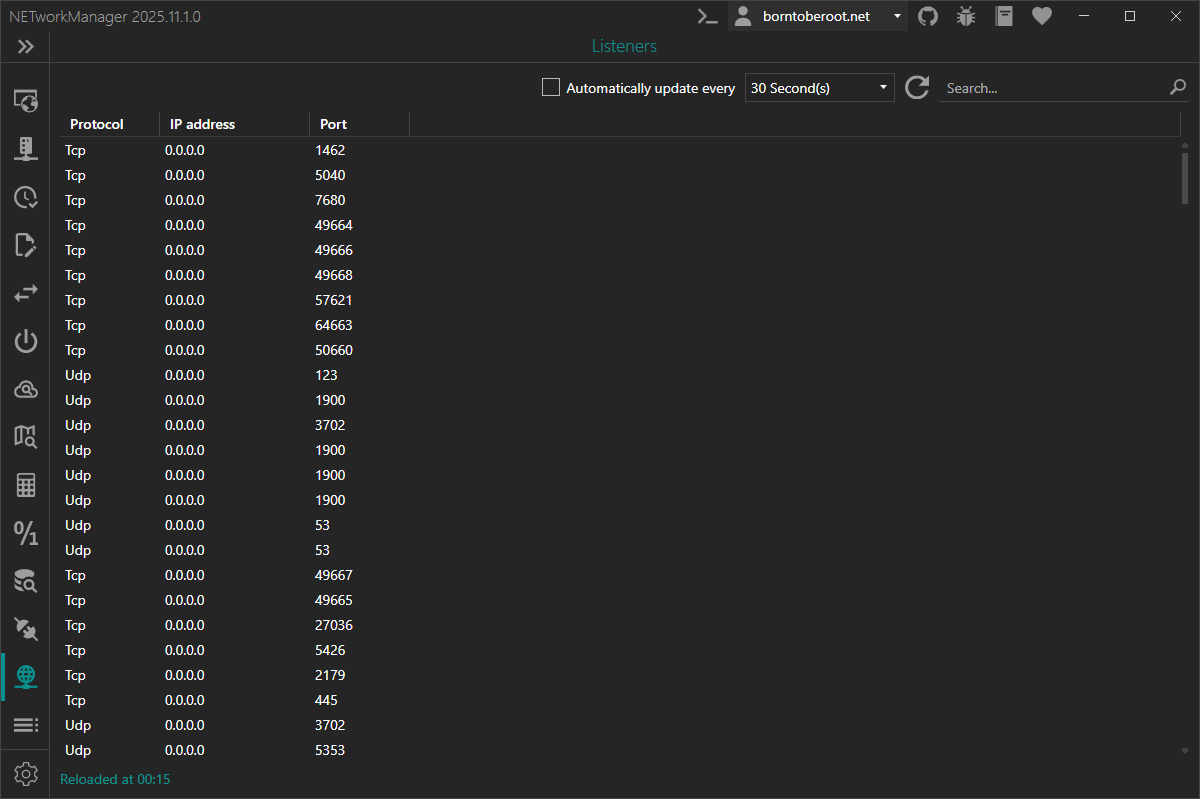Sort list by Port column header
Viewport: 1200px width, 799px height.
pyautogui.click(x=333, y=124)
